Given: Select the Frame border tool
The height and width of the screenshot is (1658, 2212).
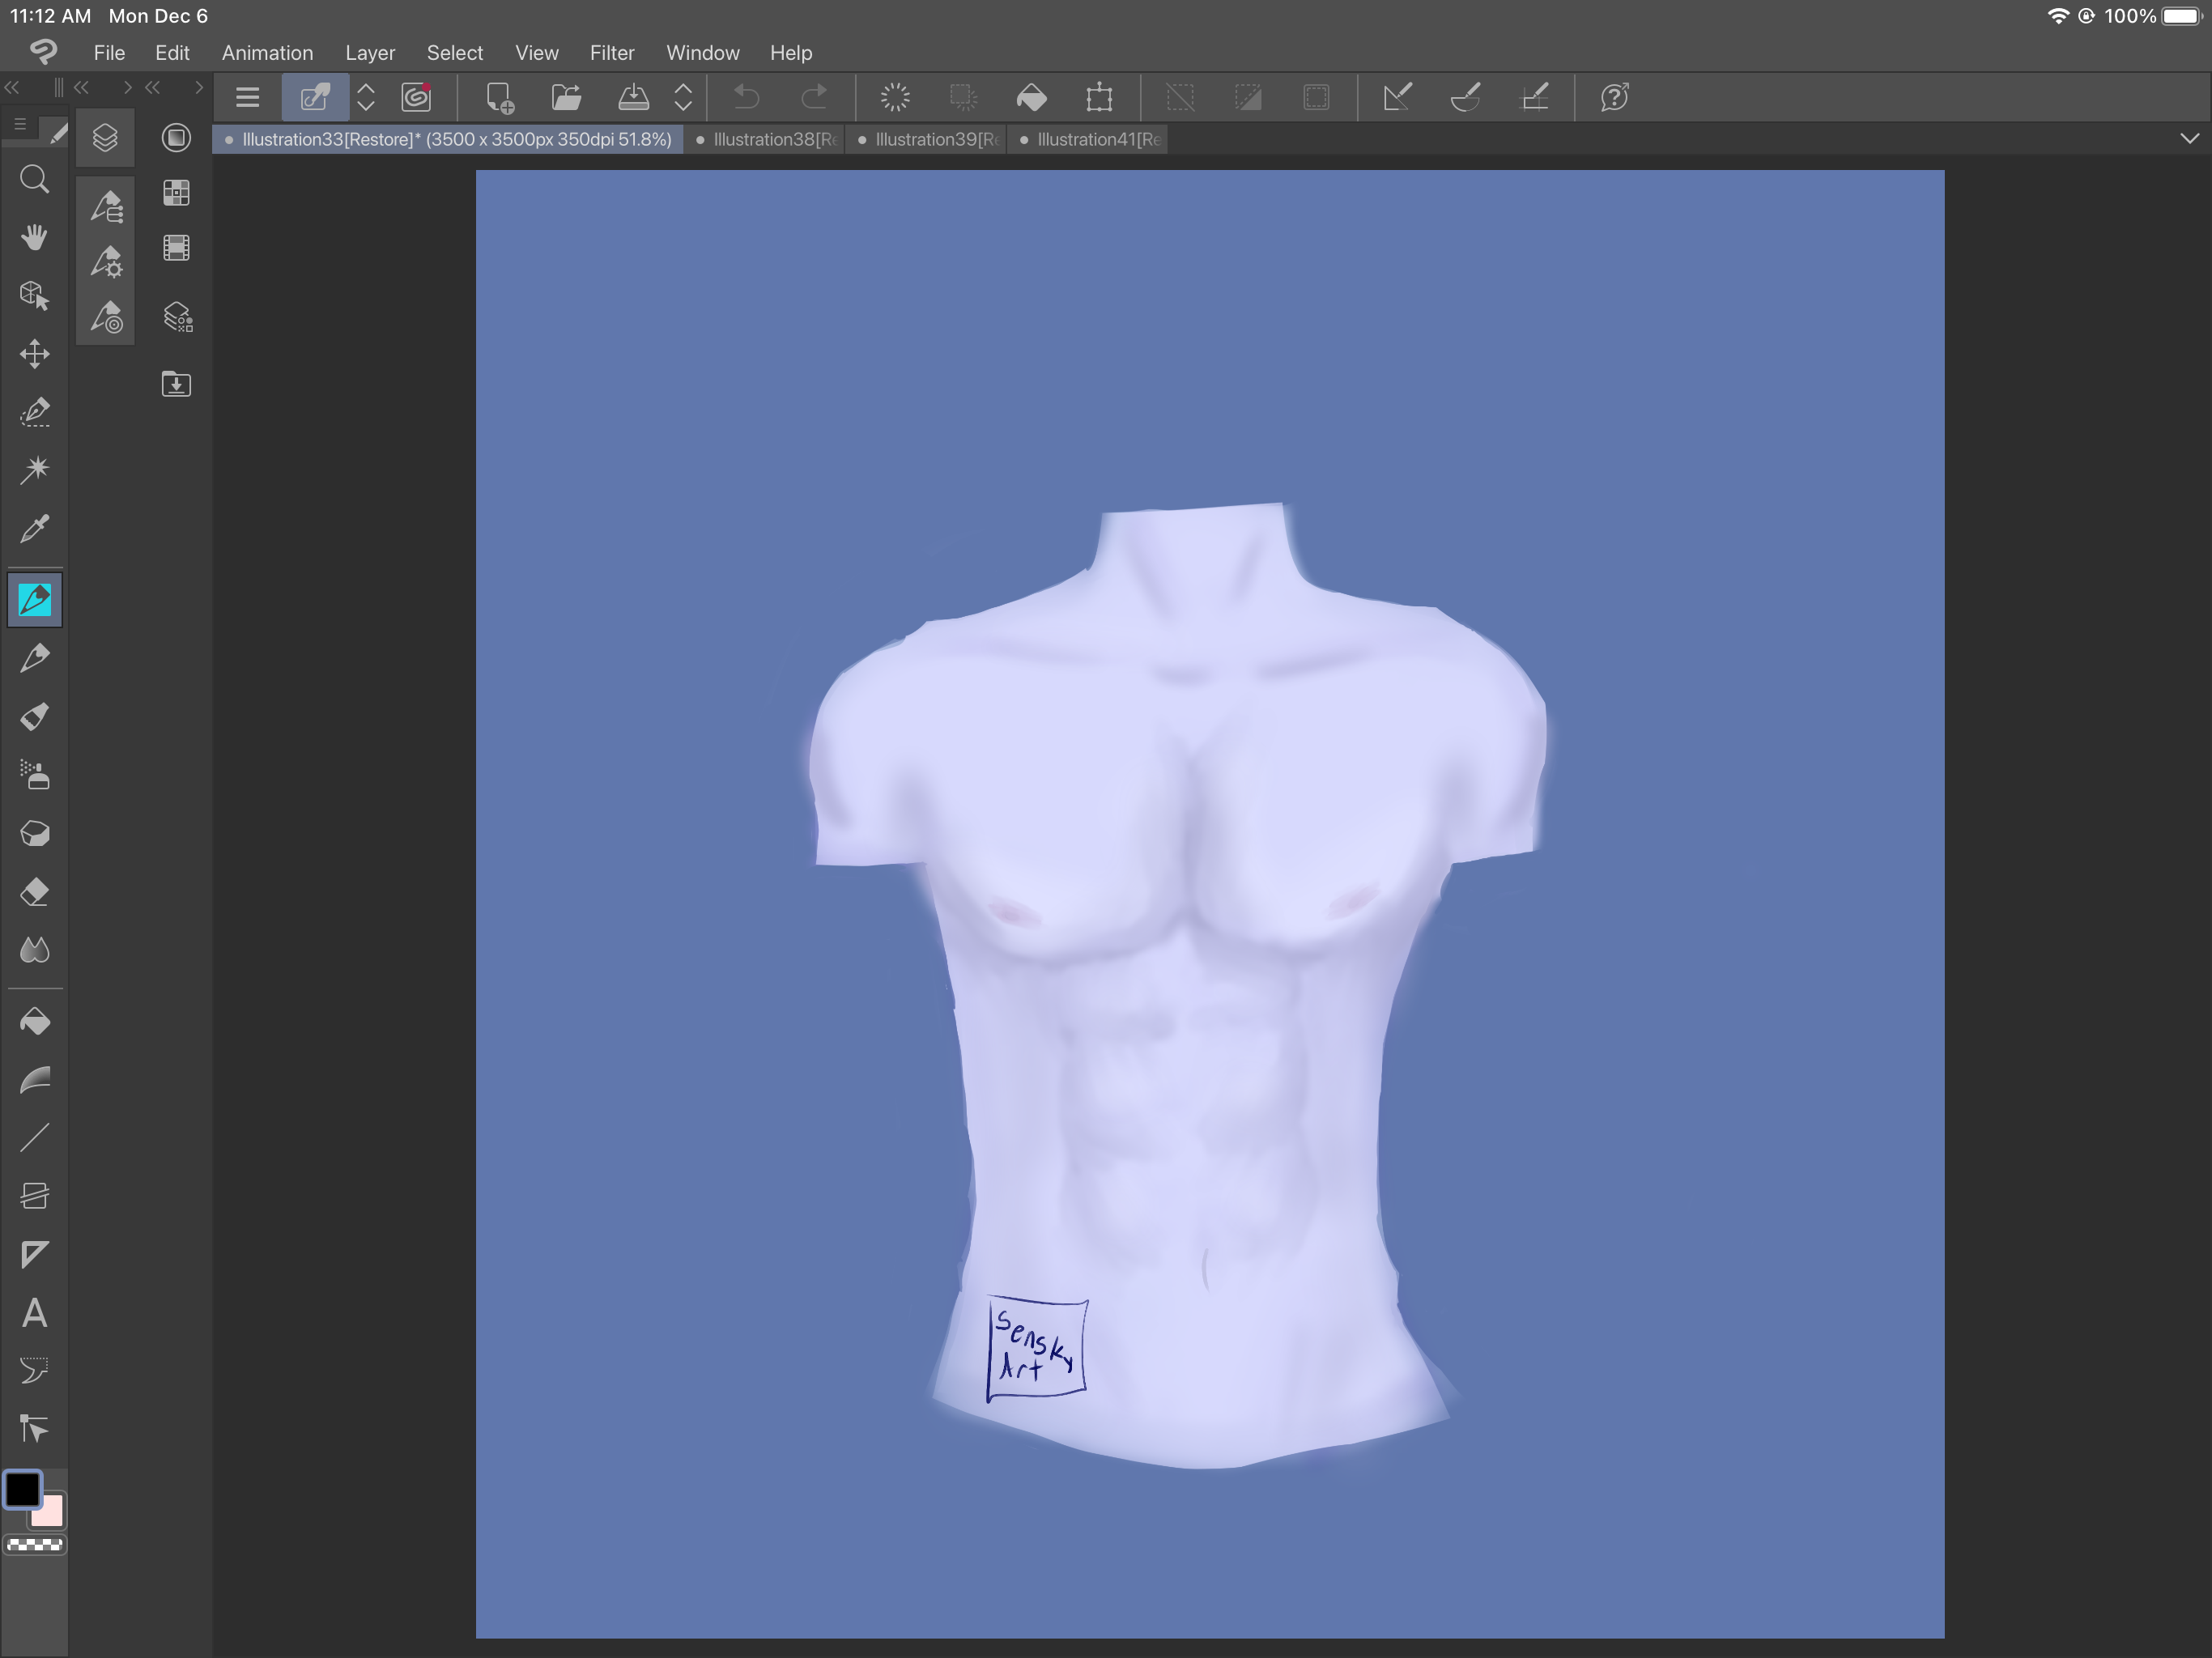Looking at the screenshot, I should (35, 1196).
